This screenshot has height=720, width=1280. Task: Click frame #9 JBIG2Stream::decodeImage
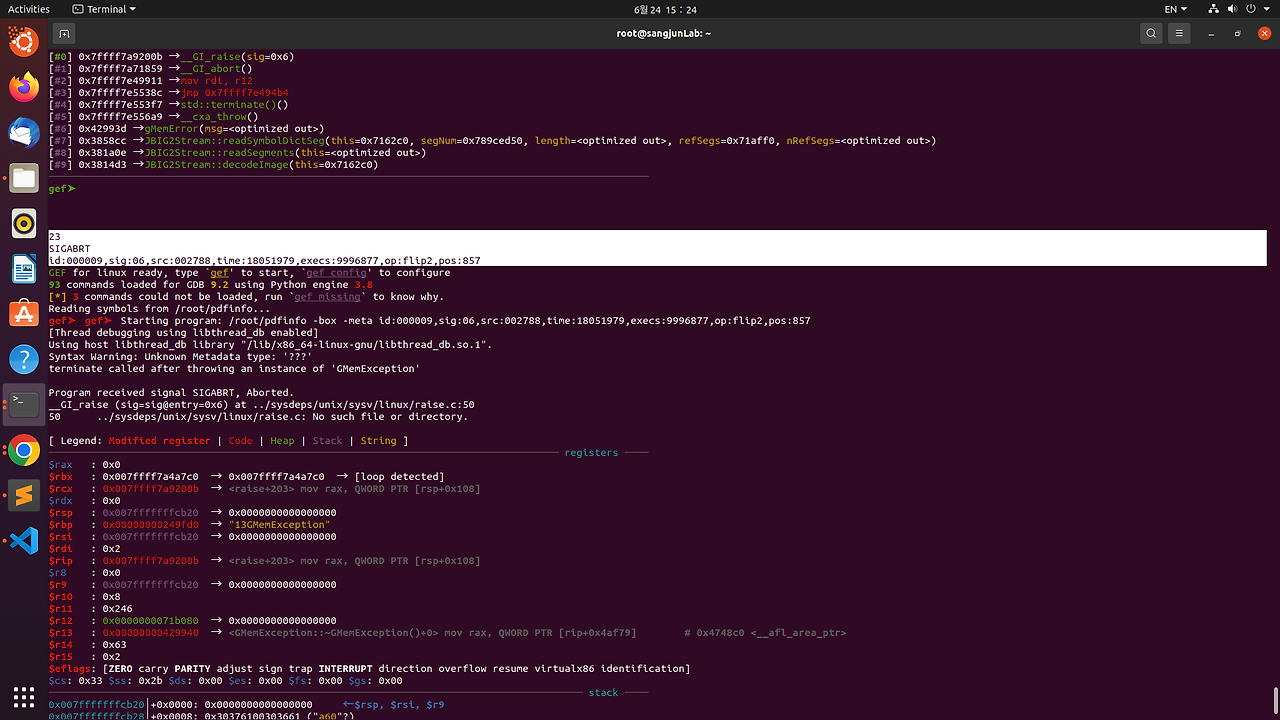[213, 165]
